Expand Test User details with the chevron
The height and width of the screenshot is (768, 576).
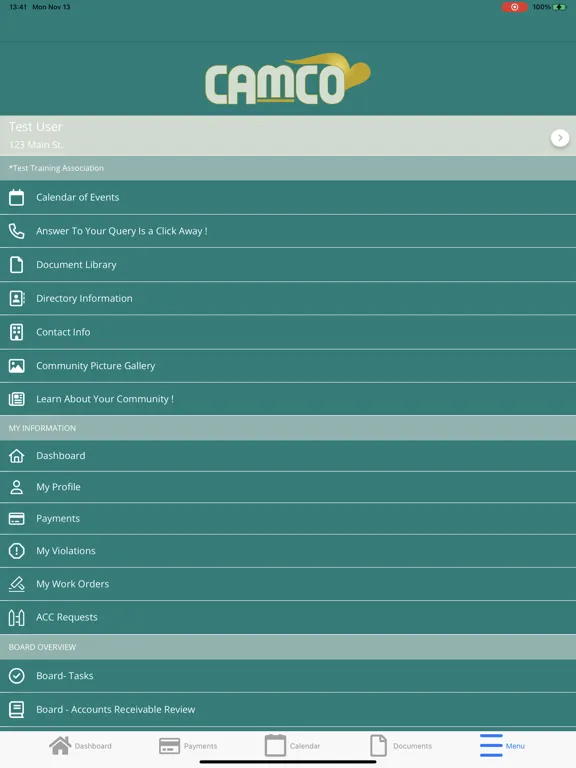tap(560, 138)
